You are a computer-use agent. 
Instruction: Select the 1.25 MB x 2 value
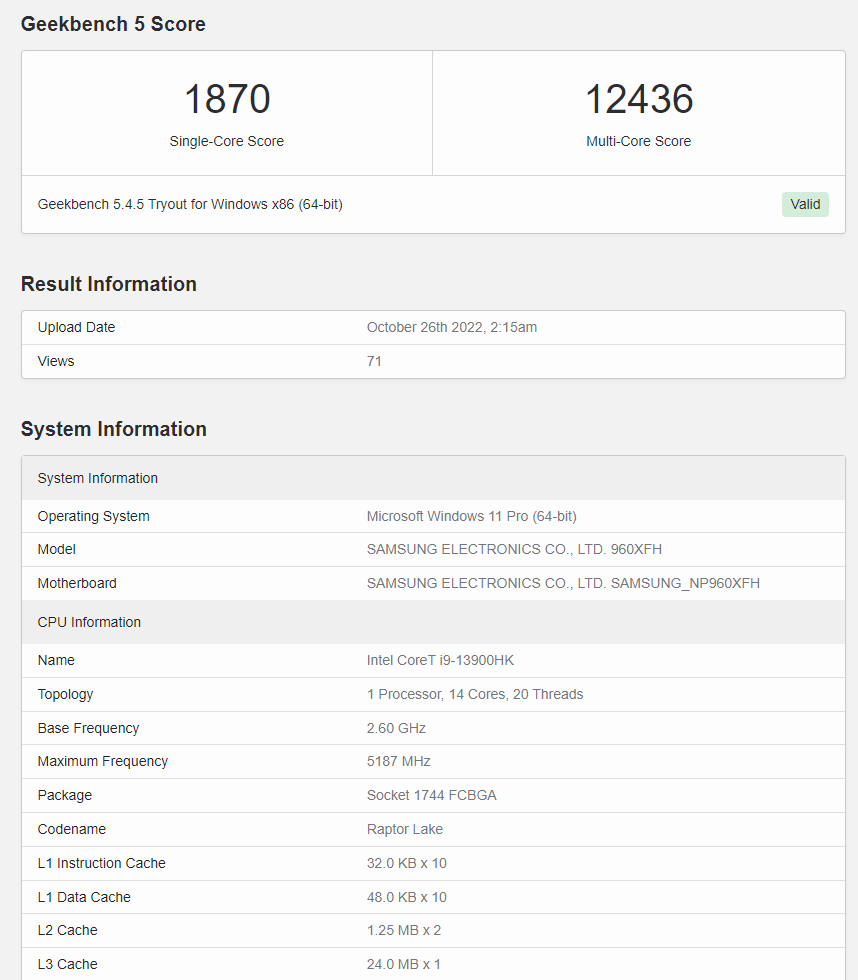pos(404,931)
